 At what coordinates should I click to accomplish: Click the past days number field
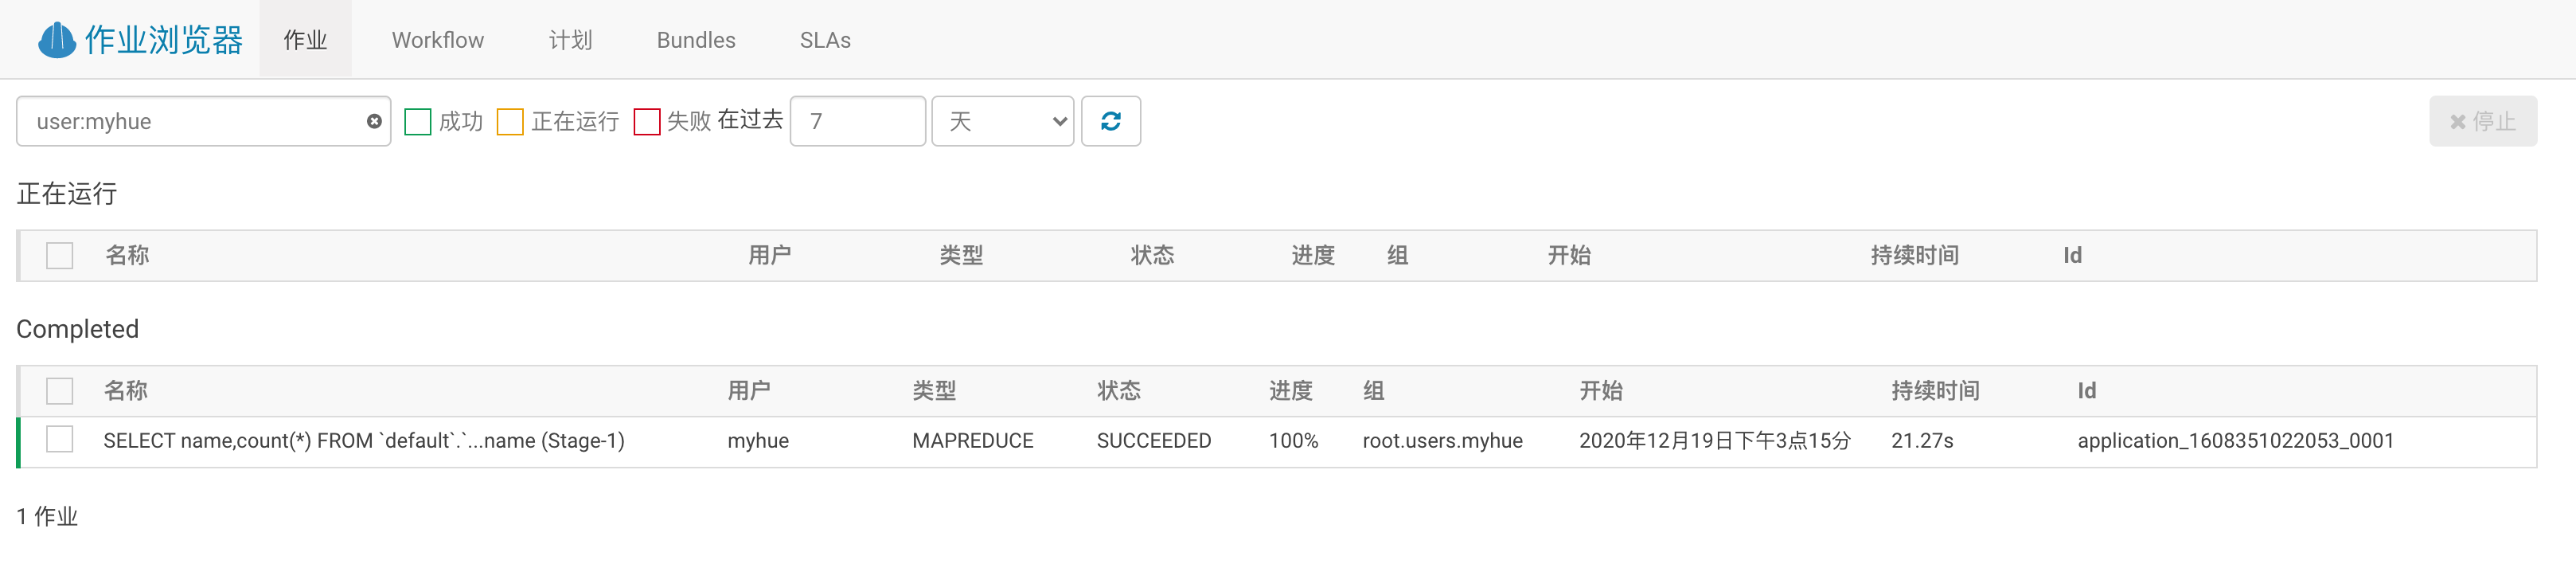[856, 121]
